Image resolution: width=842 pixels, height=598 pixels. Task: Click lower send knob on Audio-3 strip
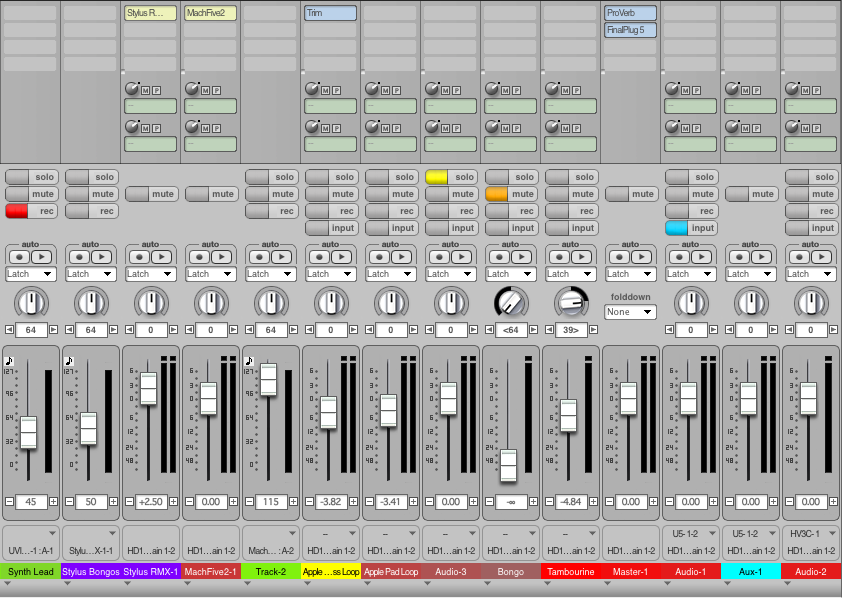coord(432,127)
